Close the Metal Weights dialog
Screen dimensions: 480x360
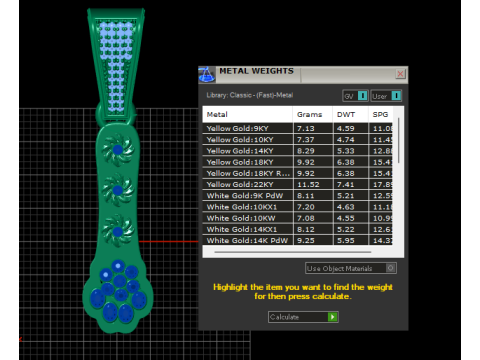[x=400, y=74]
